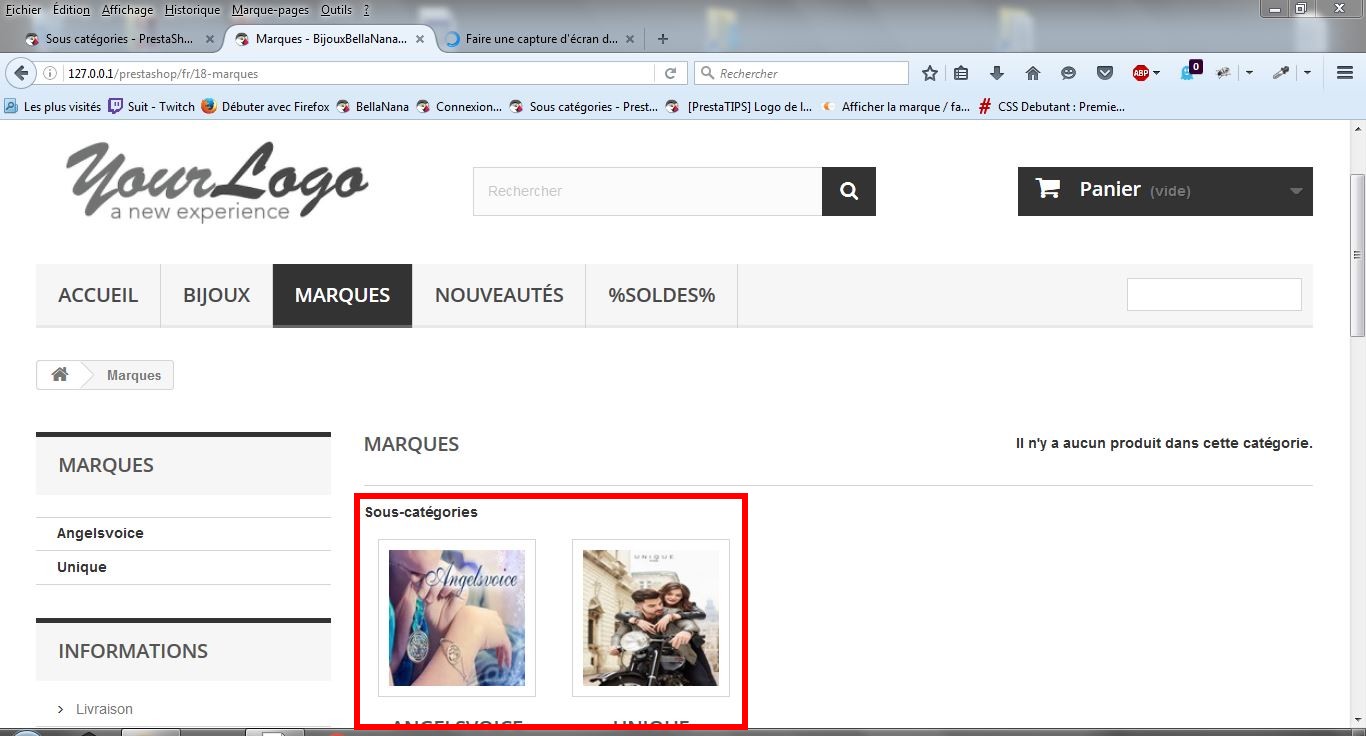Open the BellaNana bookmark
This screenshot has width=1366, height=736.
(372, 106)
